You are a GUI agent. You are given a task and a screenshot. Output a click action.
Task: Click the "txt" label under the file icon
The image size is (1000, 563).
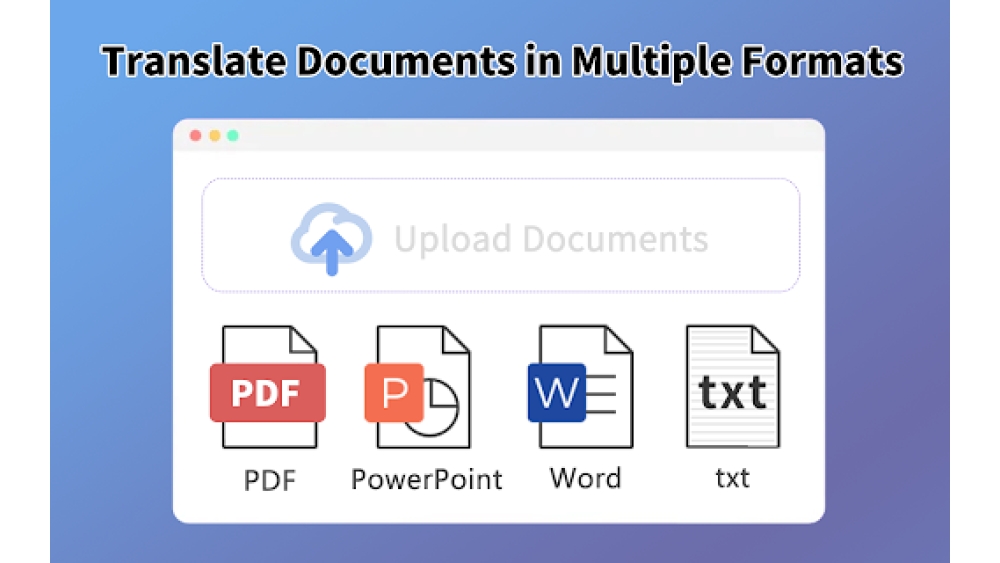(x=732, y=478)
